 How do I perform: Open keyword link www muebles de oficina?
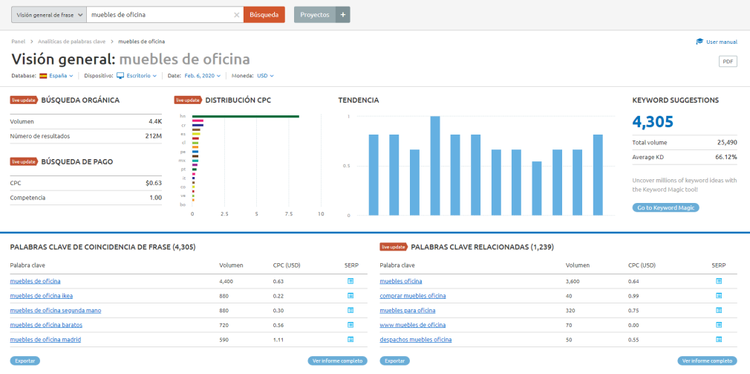tap(413, 325)
